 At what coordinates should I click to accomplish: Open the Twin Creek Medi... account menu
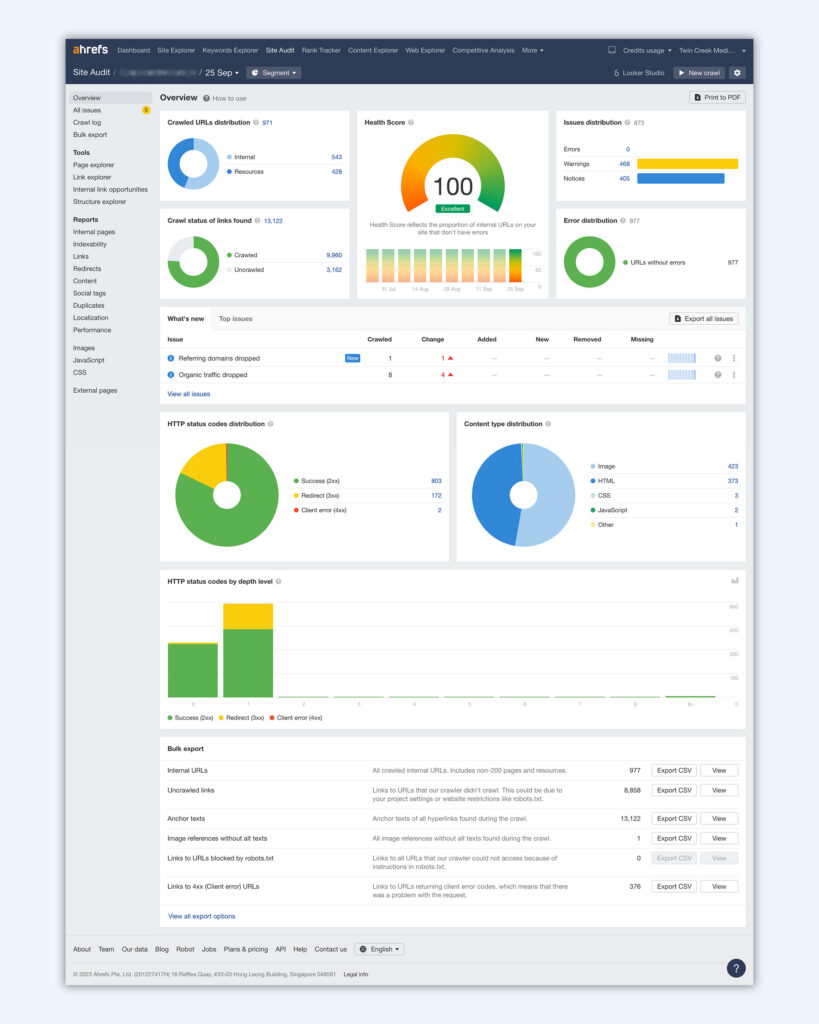pos(712,50)
